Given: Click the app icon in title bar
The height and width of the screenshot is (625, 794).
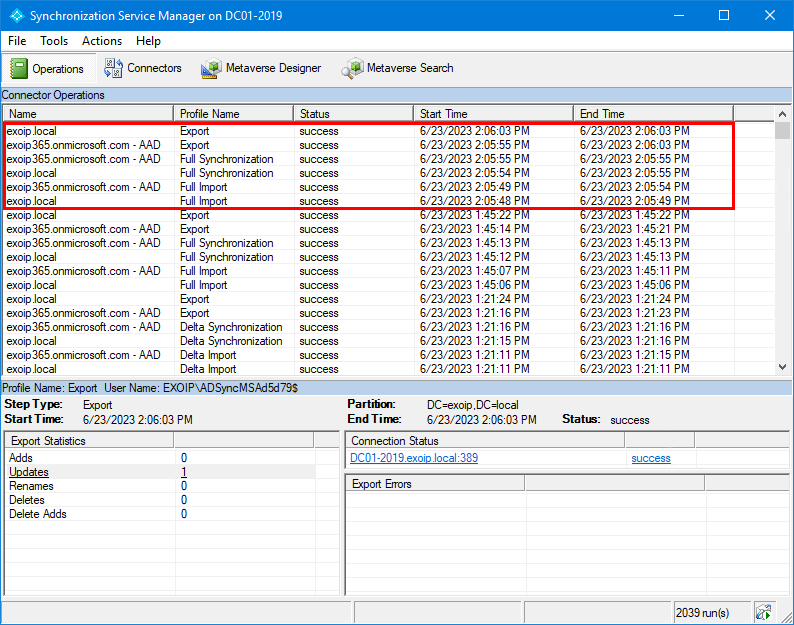Looking at the screenshot, I should pyautogui.click(x=15, y=15).
